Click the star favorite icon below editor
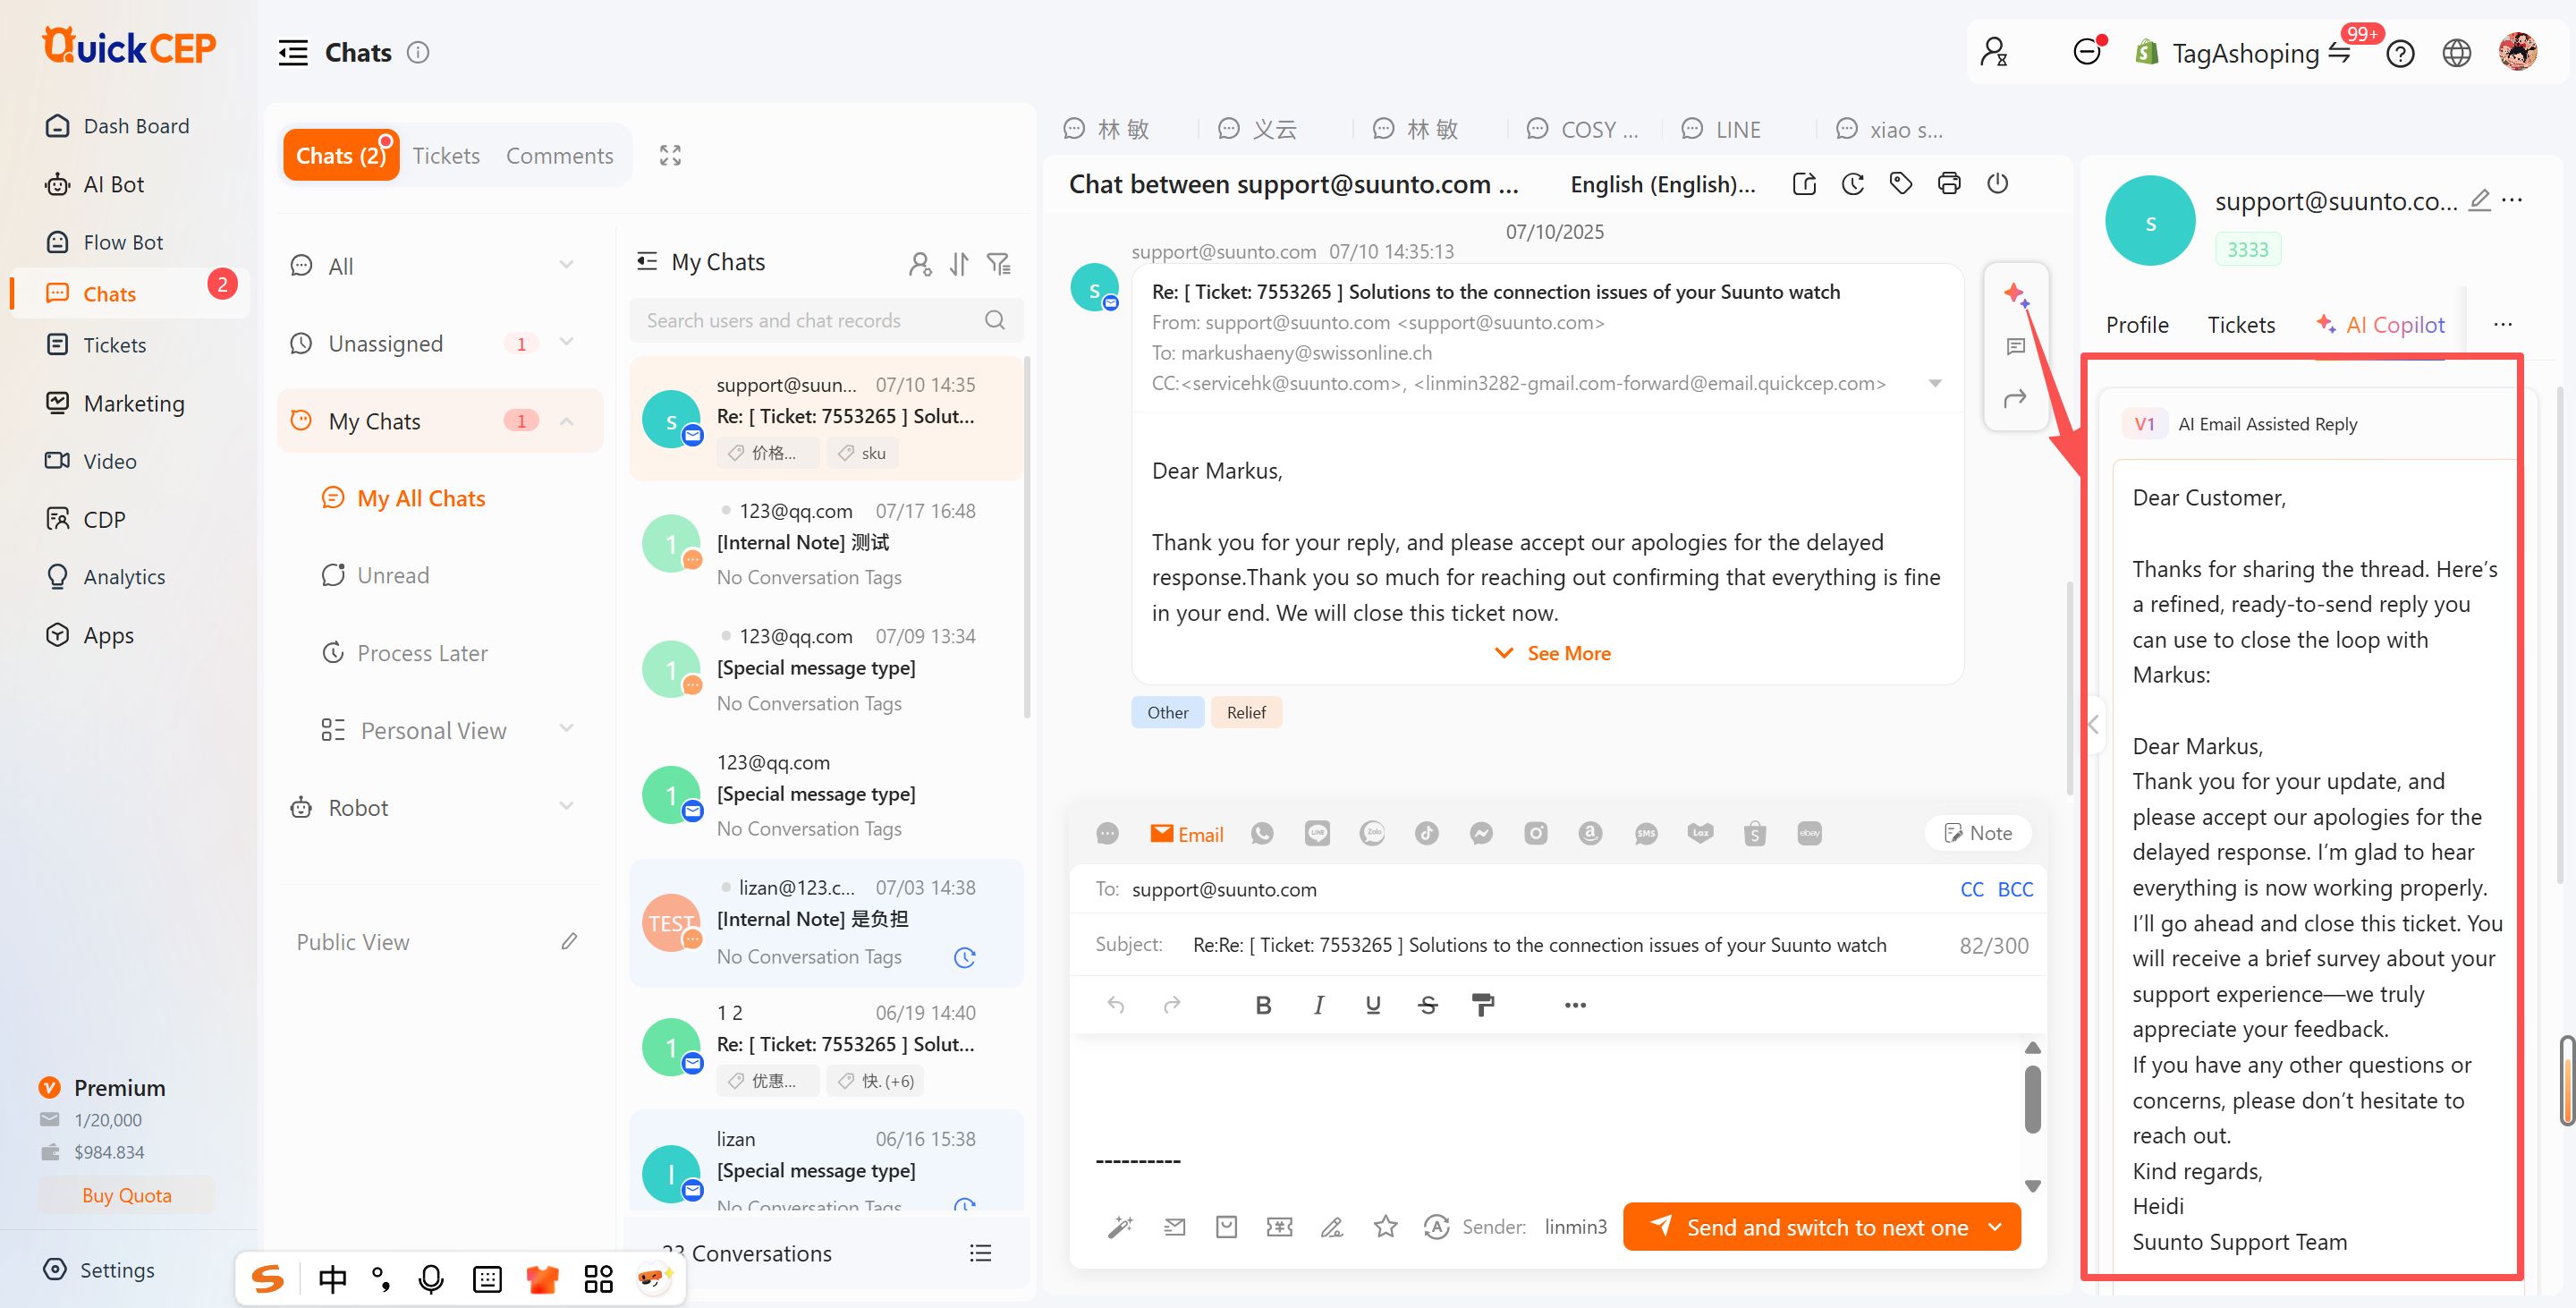 tap(1385, 1226)
